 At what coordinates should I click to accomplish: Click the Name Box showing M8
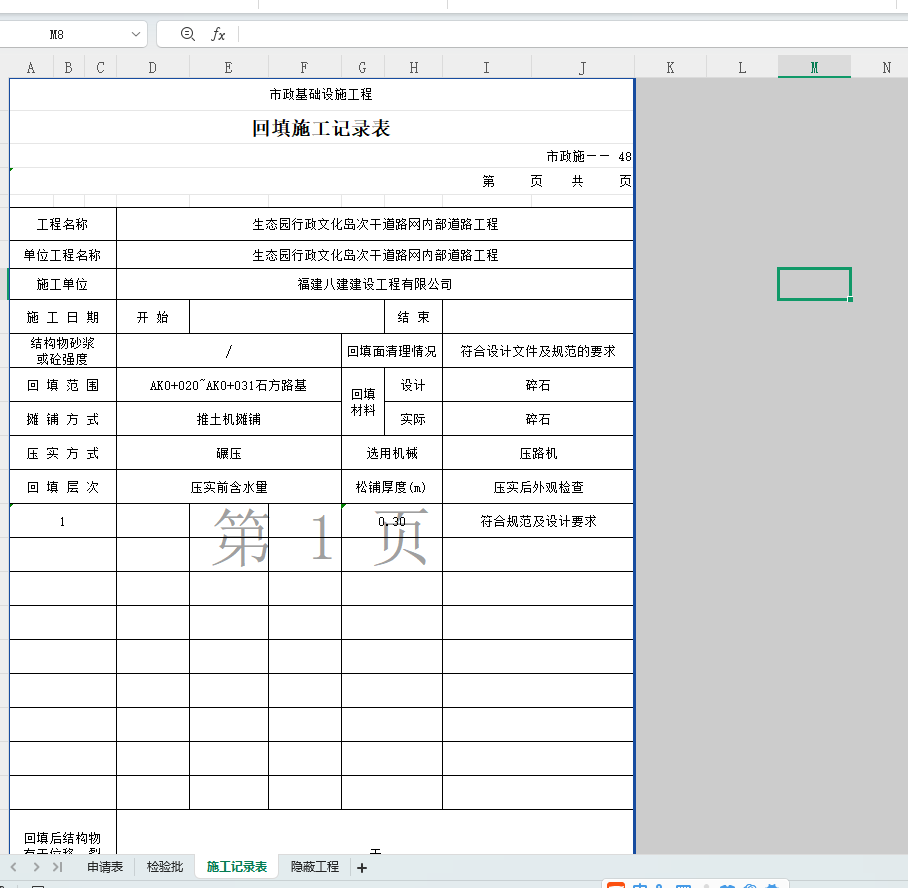pyautogui.click(x=60, y=34)
